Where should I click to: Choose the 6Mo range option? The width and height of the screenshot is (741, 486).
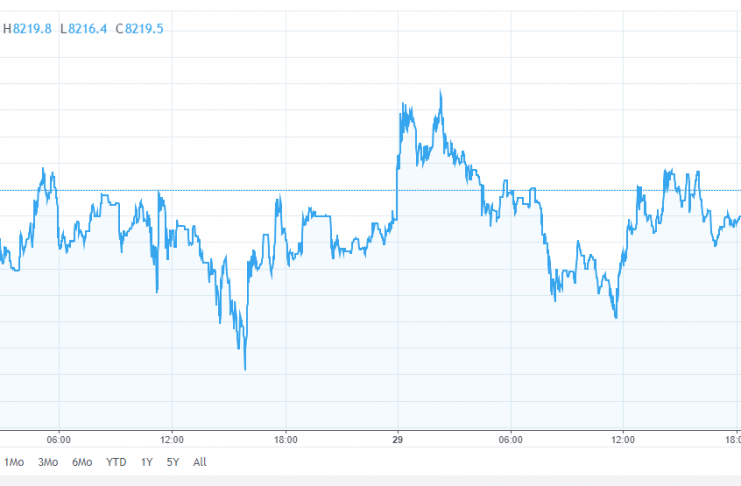tap(82, 462)
